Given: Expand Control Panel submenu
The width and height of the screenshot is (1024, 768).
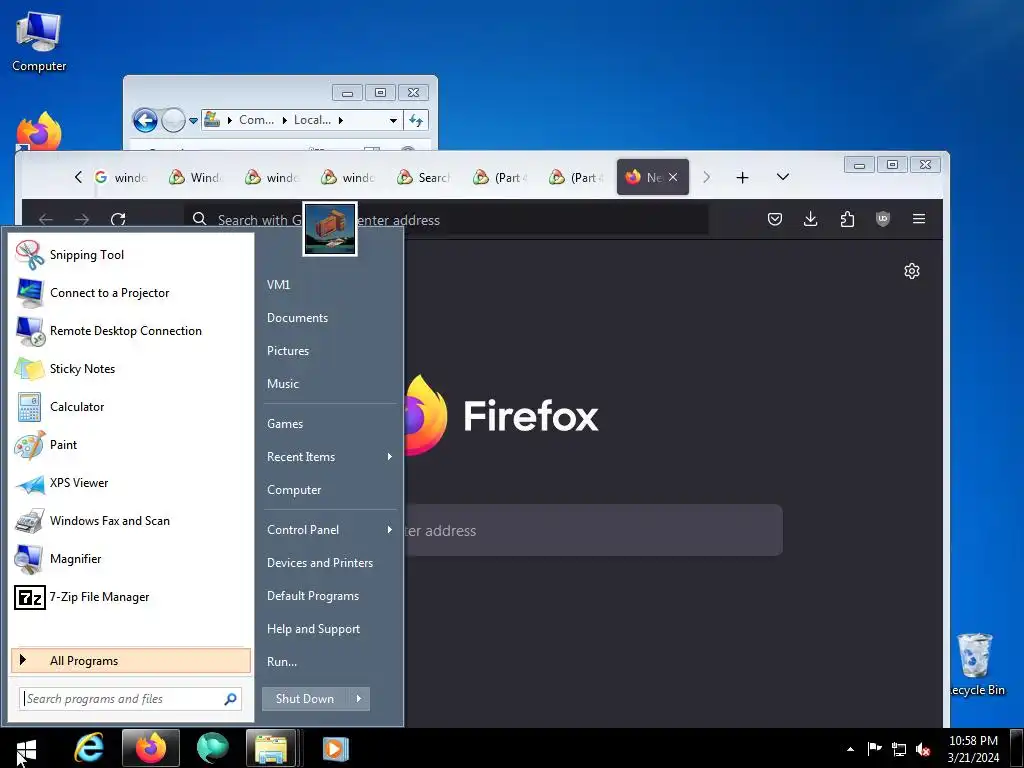Looking at the screenshot, I should click(330, 530).
